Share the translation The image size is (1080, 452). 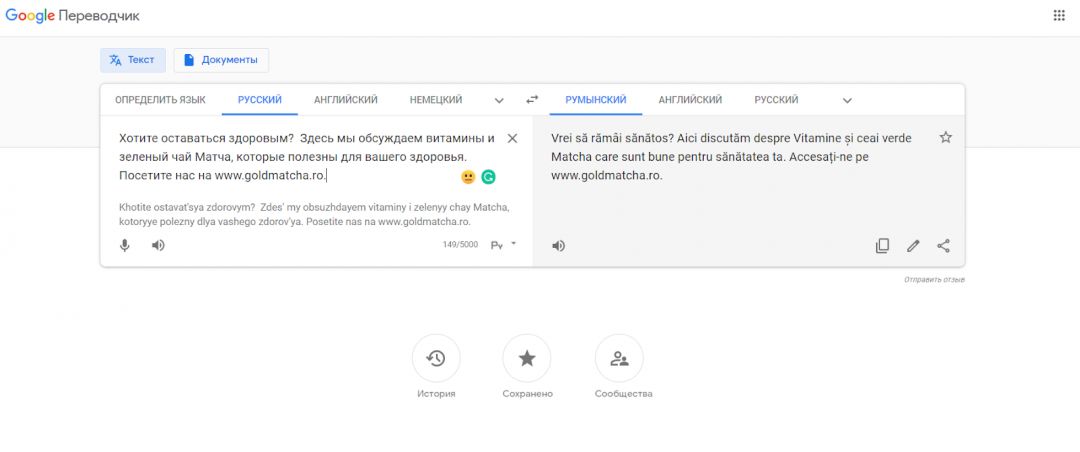[944, 245]
